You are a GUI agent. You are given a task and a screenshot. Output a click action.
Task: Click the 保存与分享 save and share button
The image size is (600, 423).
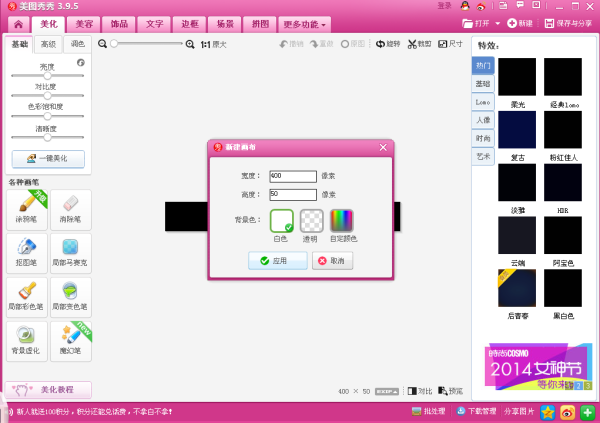pyautogui.click(x=568, y=24)
